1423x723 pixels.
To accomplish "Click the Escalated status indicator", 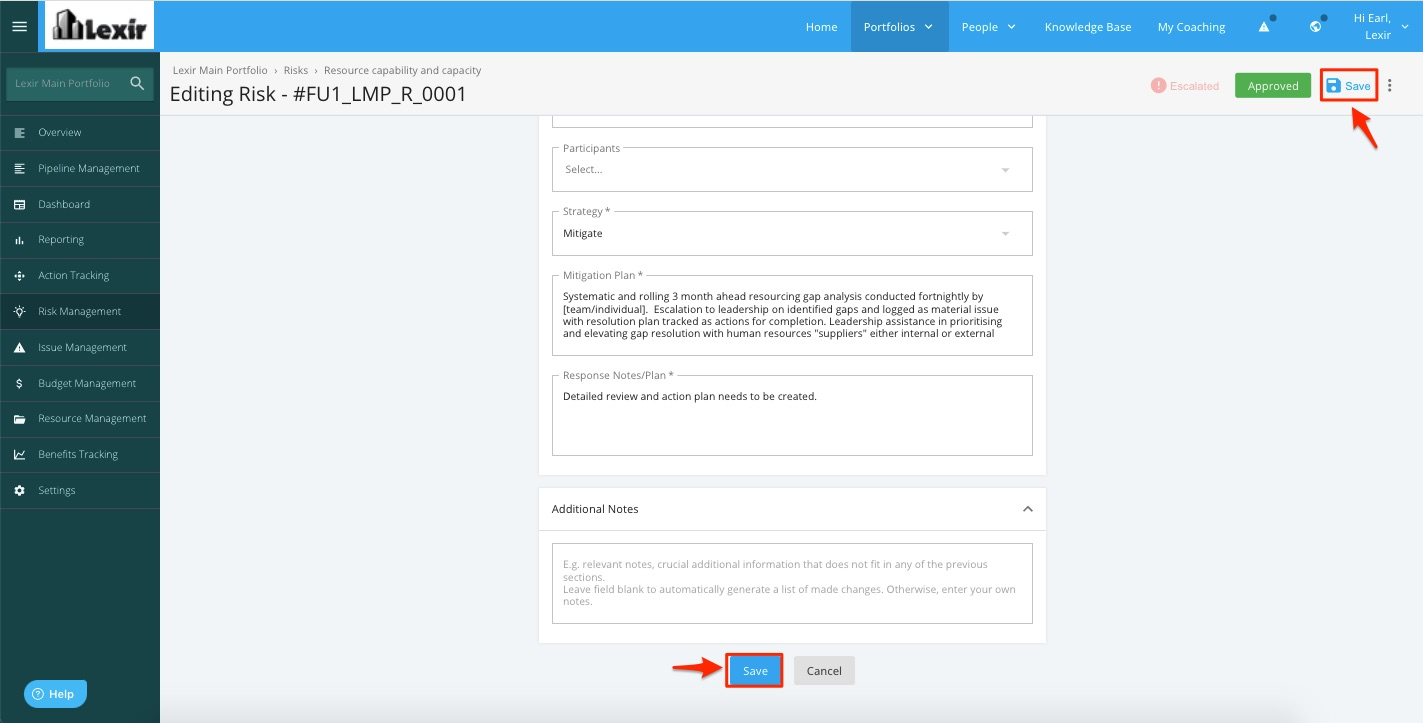I will (x=1185, y=86).
